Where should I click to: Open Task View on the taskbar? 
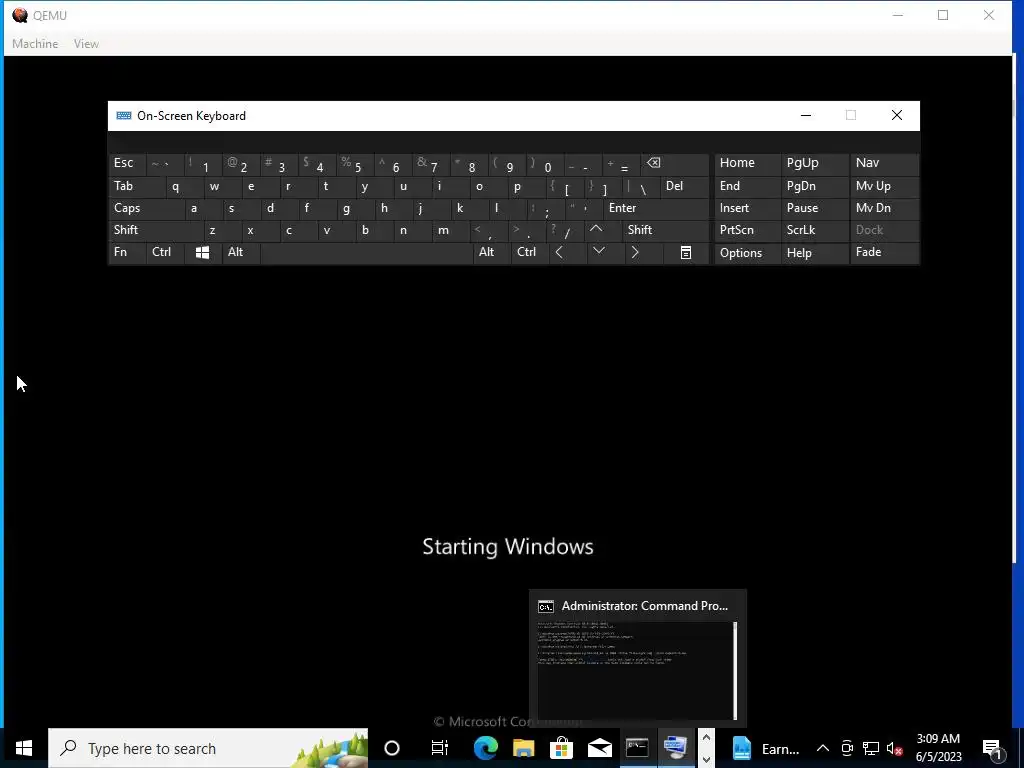(x=440, y=748)
